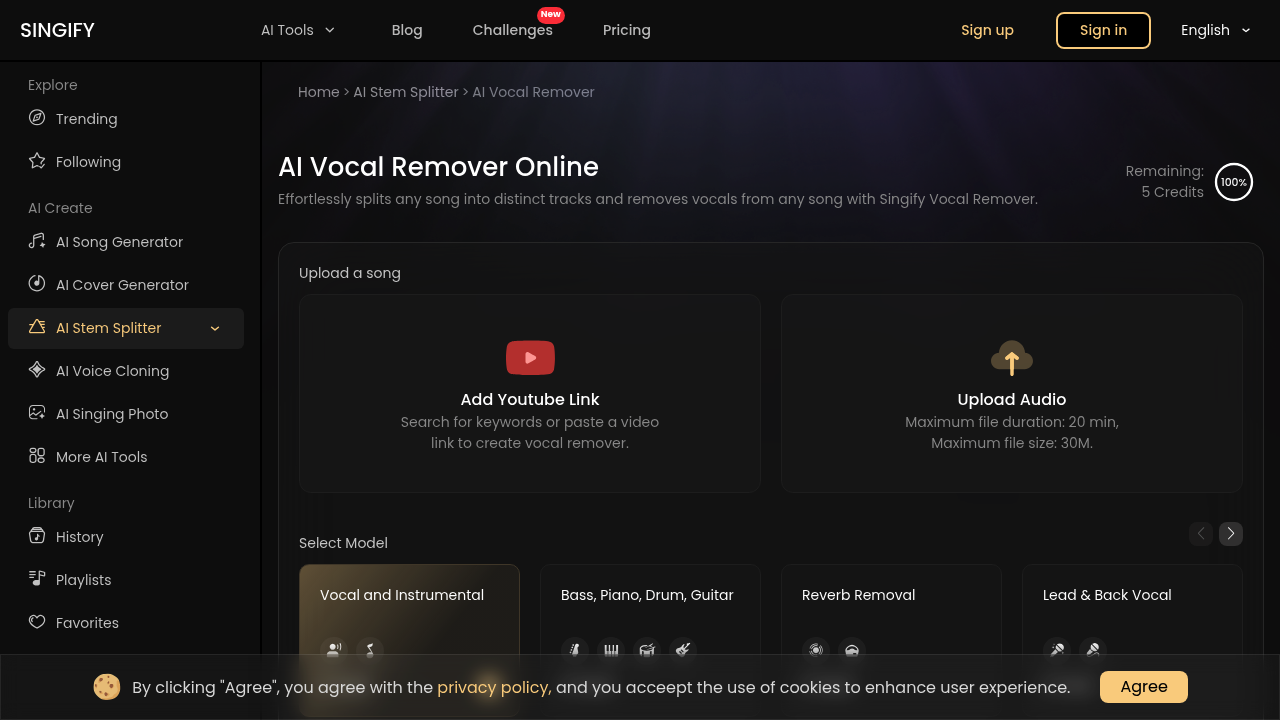The width and height of the screenshot is (1280, 720).
Task: Open the English language selector
Action: click(x=1214, y=30)
